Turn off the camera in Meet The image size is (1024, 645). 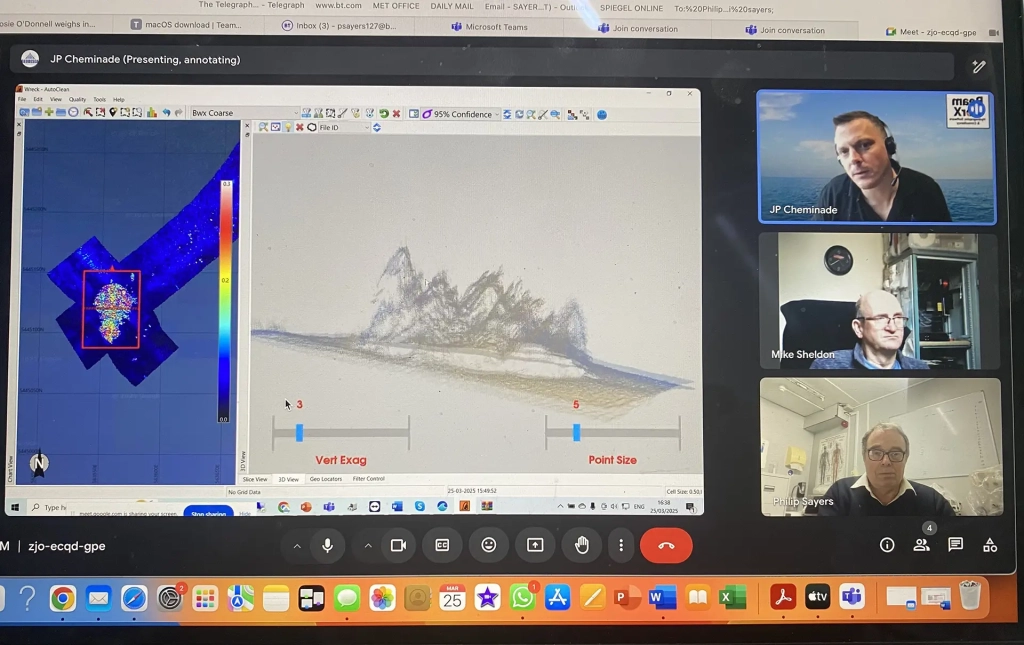coord(397,545)
